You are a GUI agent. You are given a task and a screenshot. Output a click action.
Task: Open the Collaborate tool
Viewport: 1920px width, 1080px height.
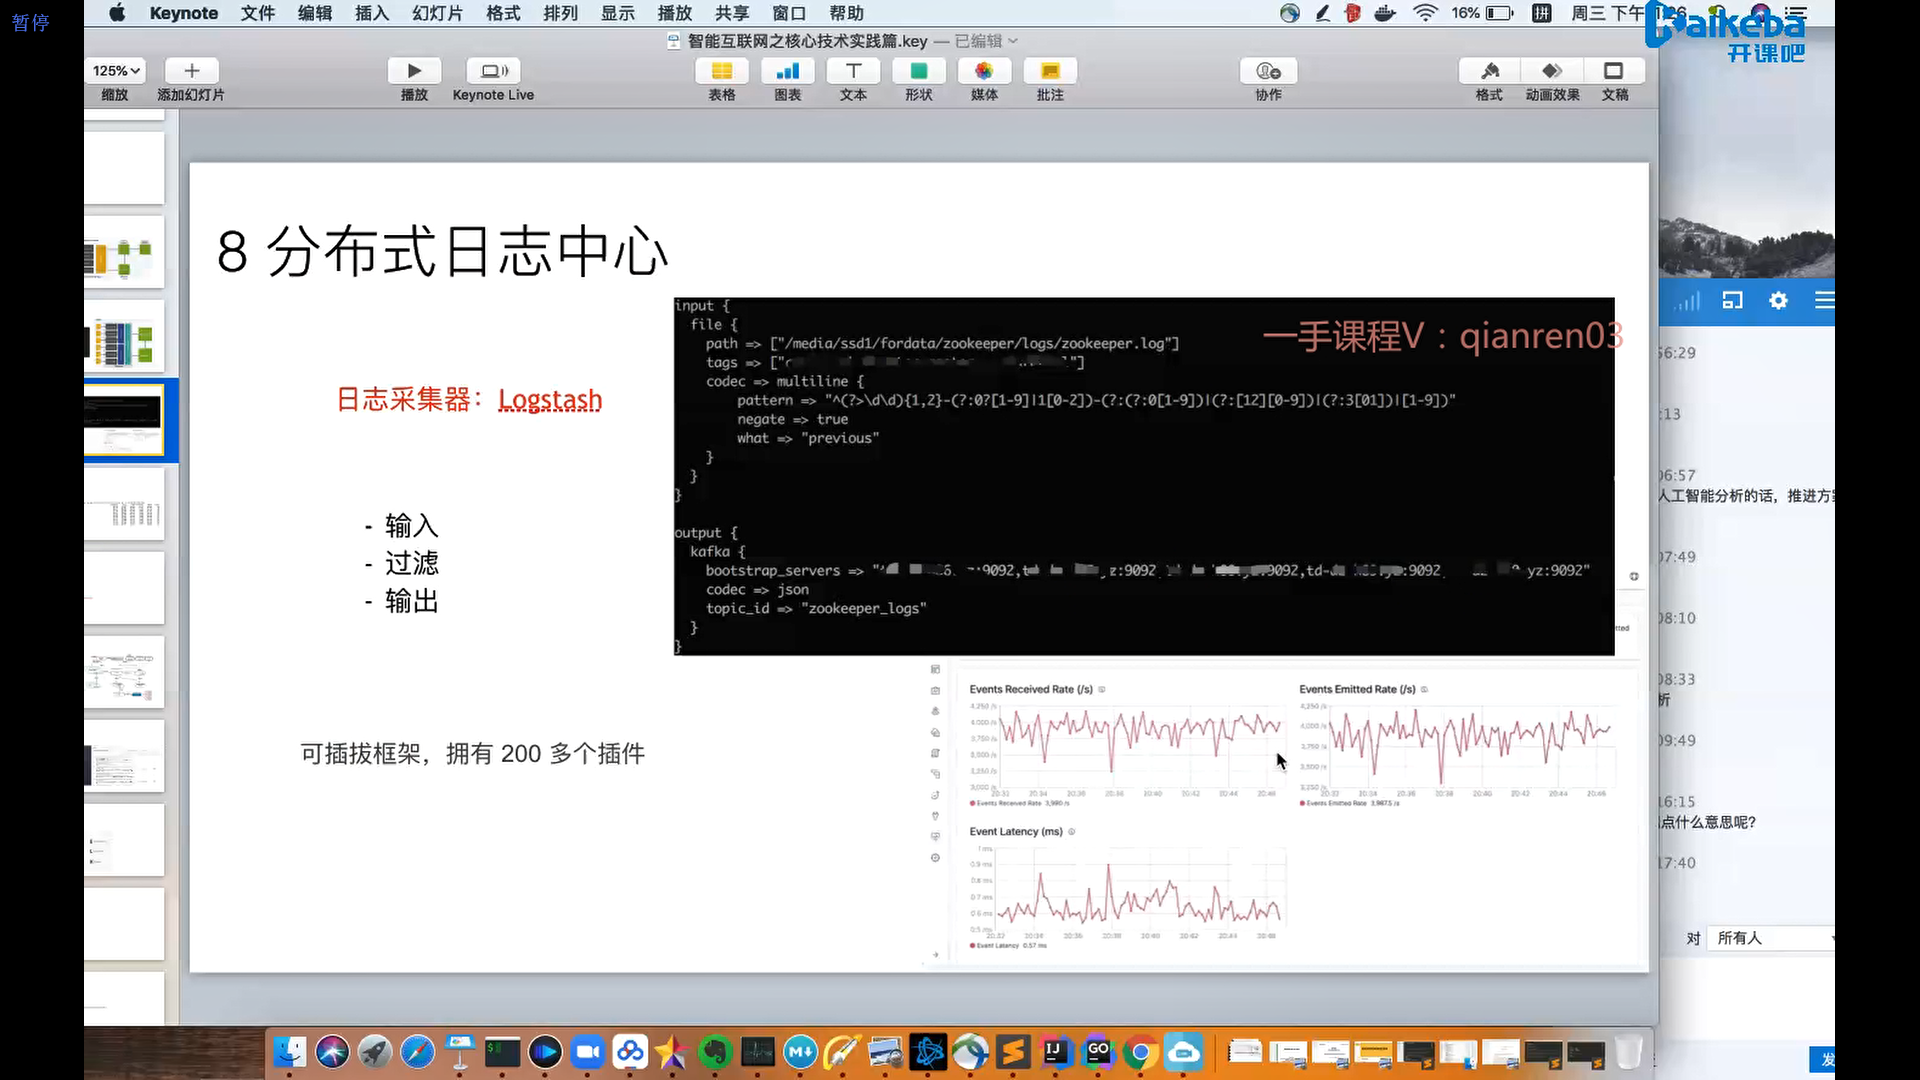(1268, 71)
